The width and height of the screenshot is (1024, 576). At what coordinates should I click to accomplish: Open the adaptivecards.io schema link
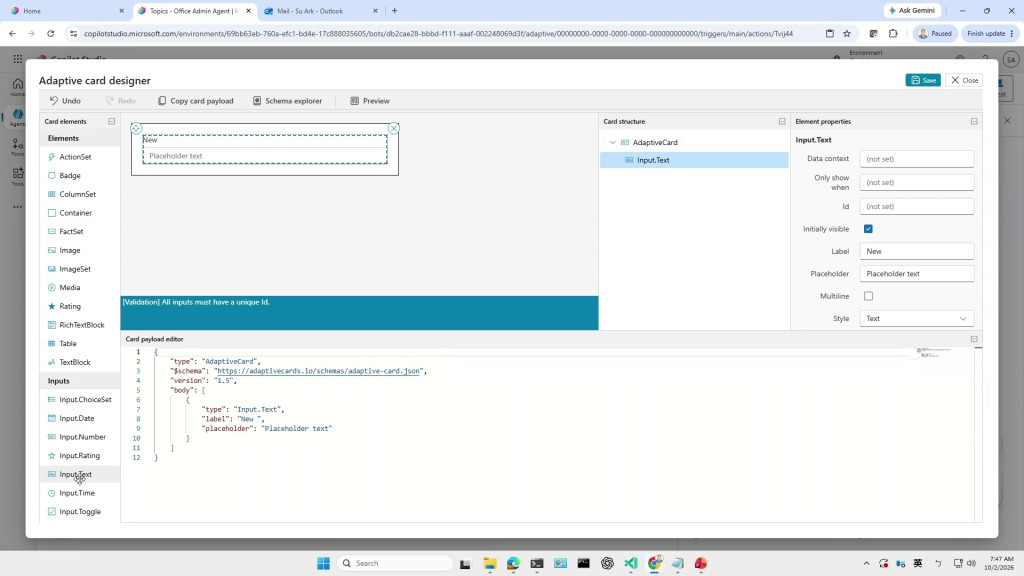click(x=319, y=371)
